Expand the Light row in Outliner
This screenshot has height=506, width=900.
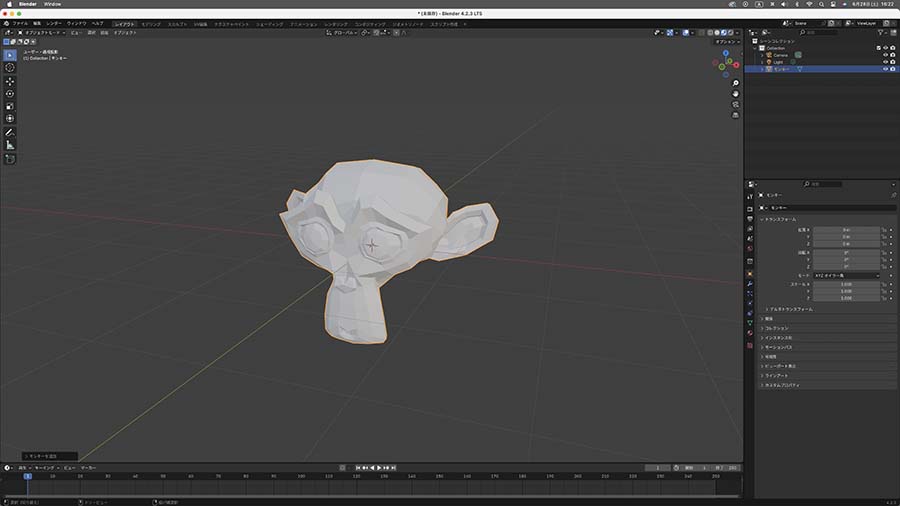(x=762, y=62)
